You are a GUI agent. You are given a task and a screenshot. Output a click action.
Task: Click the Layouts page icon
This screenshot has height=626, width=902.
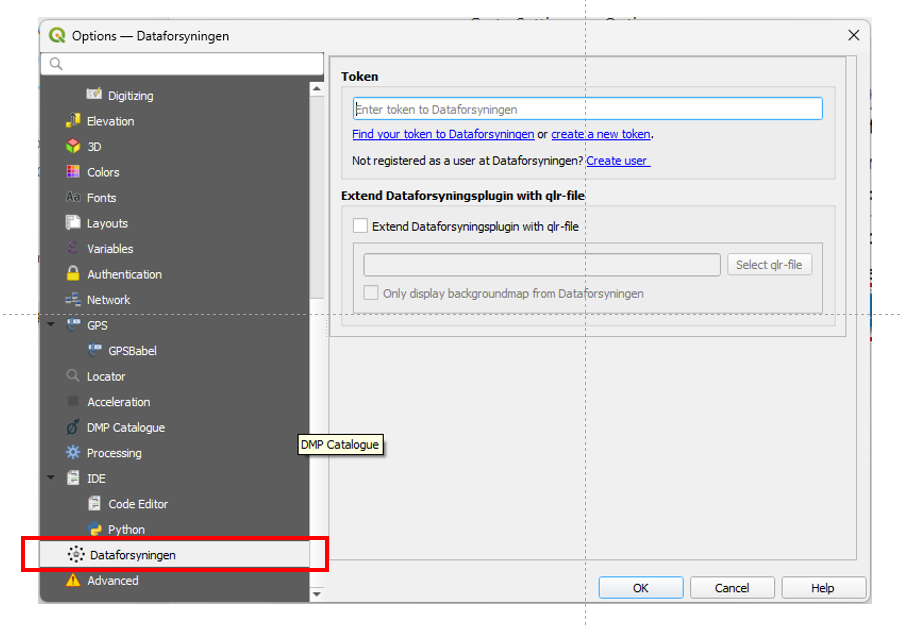click(x=73, y=223)
